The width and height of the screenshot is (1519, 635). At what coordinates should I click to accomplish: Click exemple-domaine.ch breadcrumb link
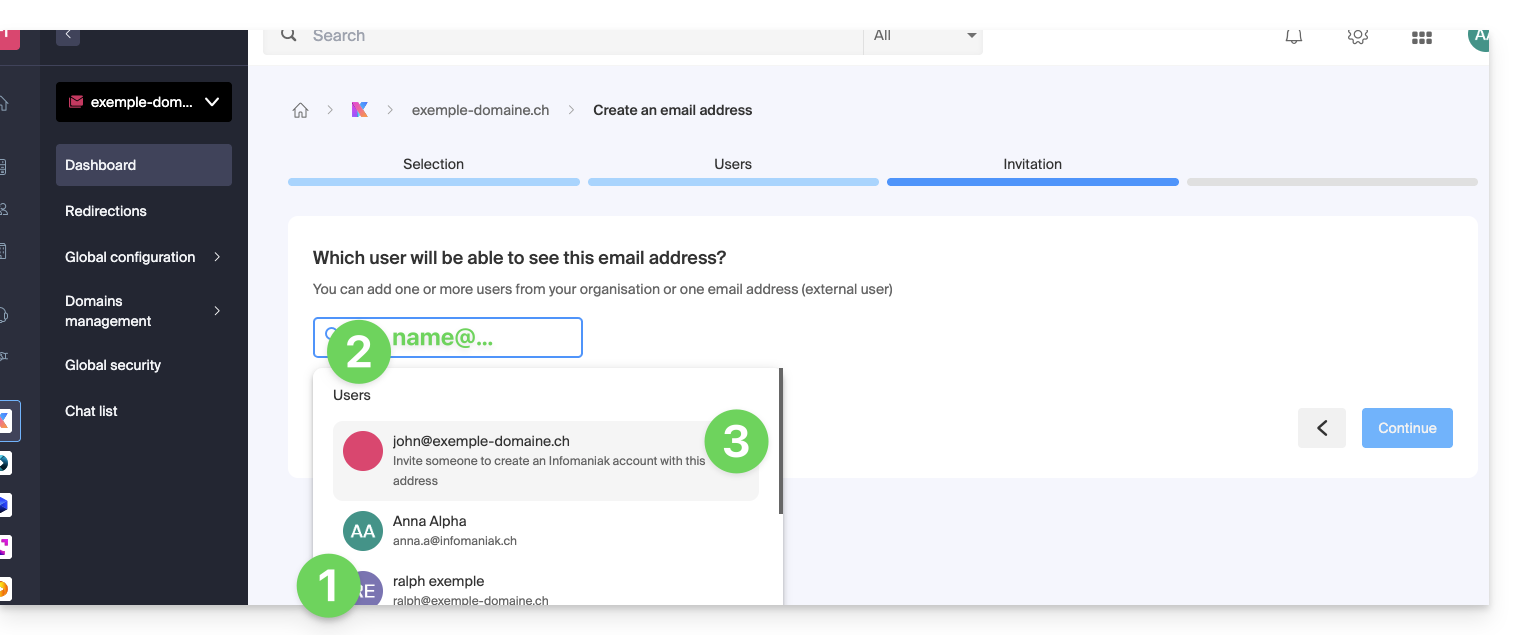pyautogui.click(x=480, y=111)
